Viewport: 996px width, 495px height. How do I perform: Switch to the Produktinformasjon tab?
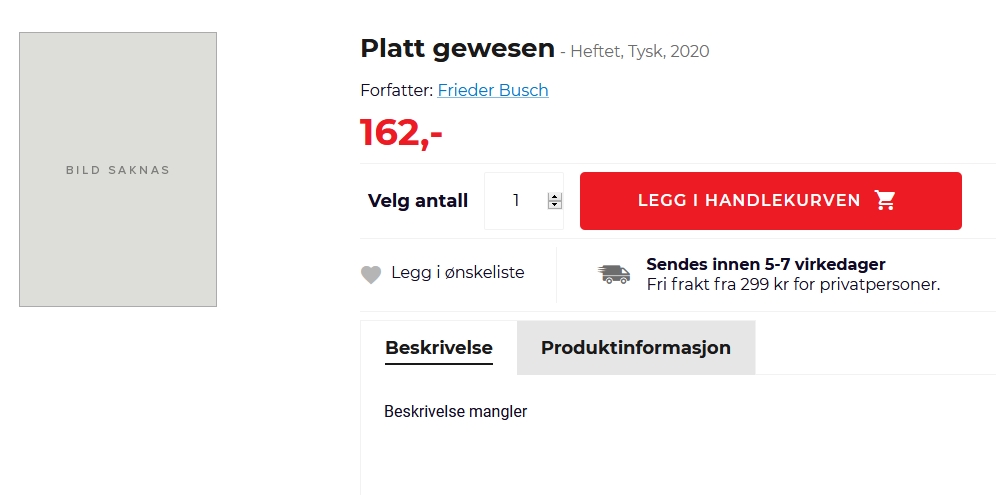tap(636, 348)
